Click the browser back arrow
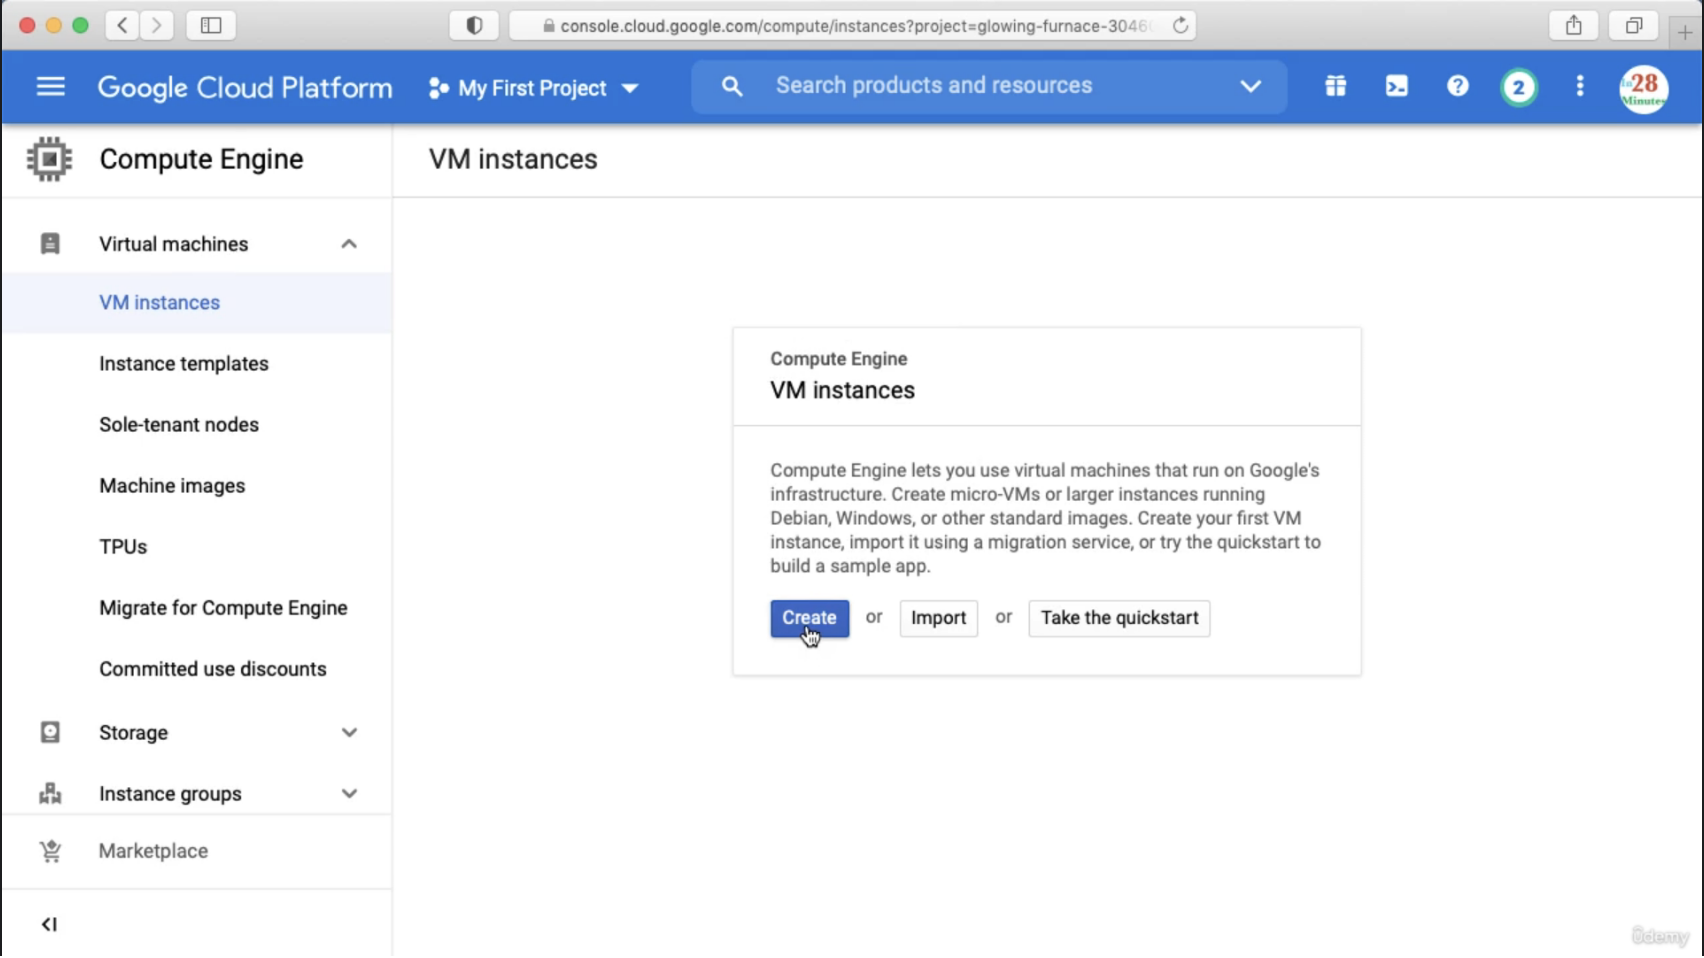 122,25
